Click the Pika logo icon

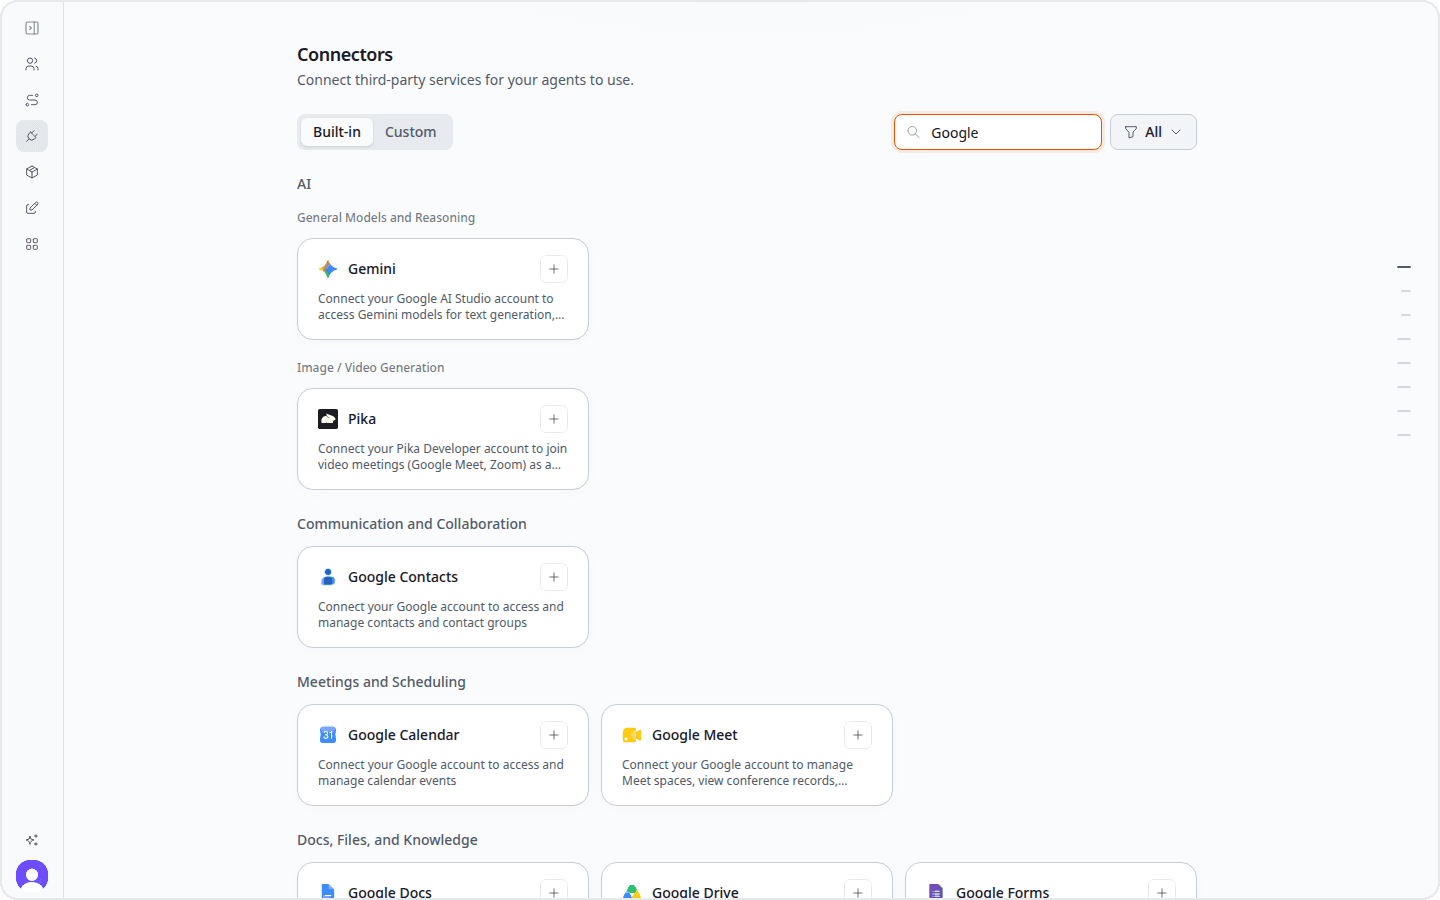[328, 419]
